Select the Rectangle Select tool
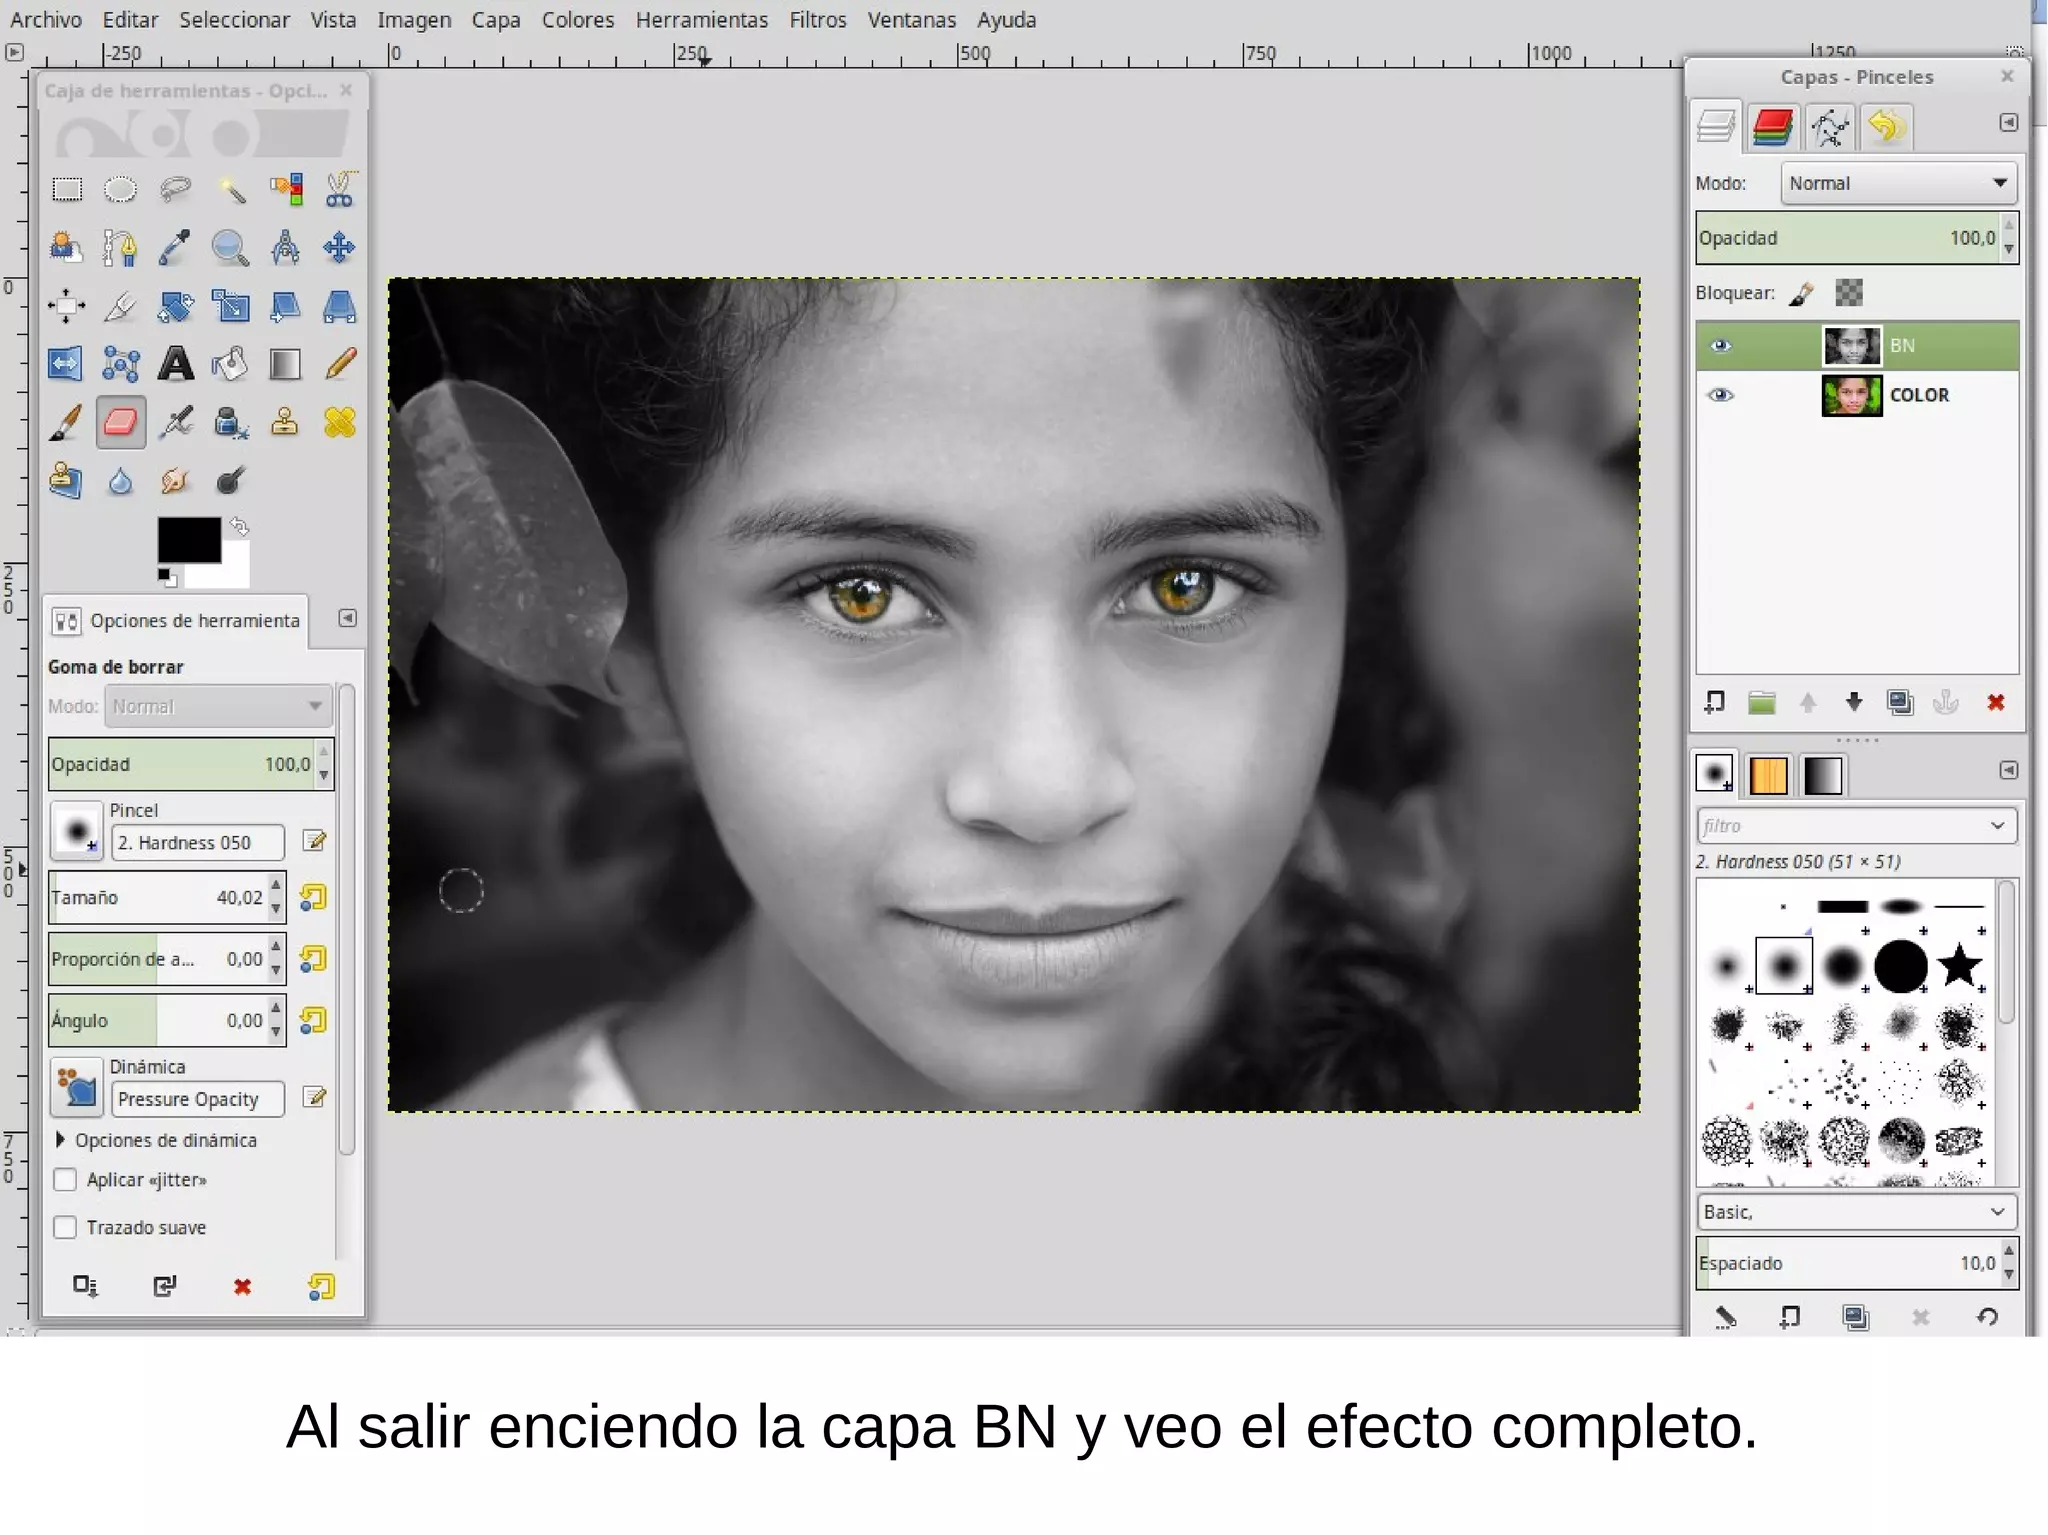2048x1535 pixels. tap(67, 189)
